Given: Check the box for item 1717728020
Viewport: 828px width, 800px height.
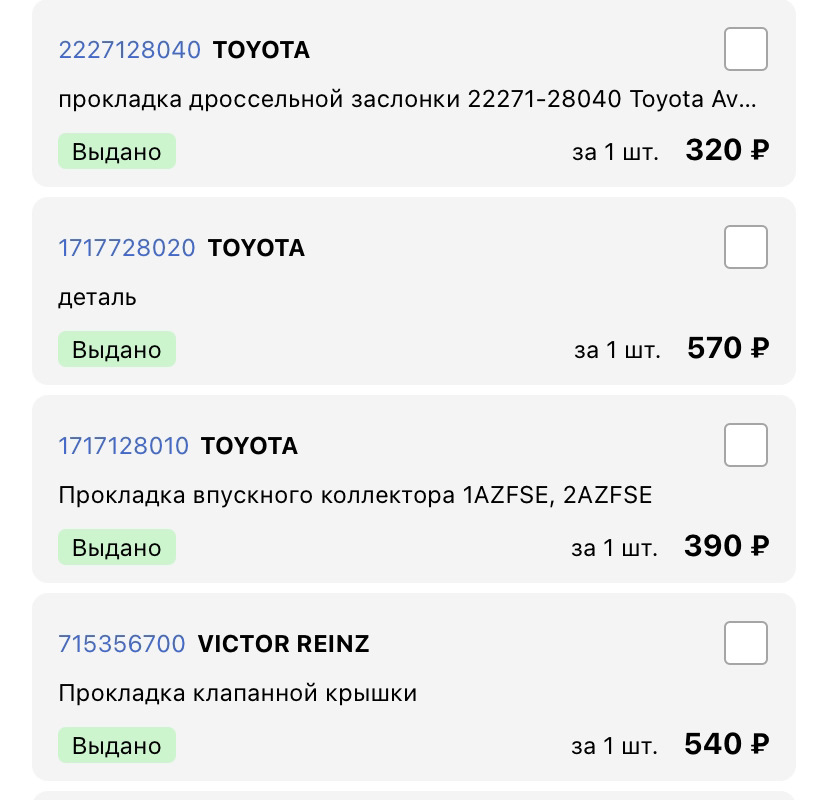Looking at the screenshot, I should coord(745,247).
